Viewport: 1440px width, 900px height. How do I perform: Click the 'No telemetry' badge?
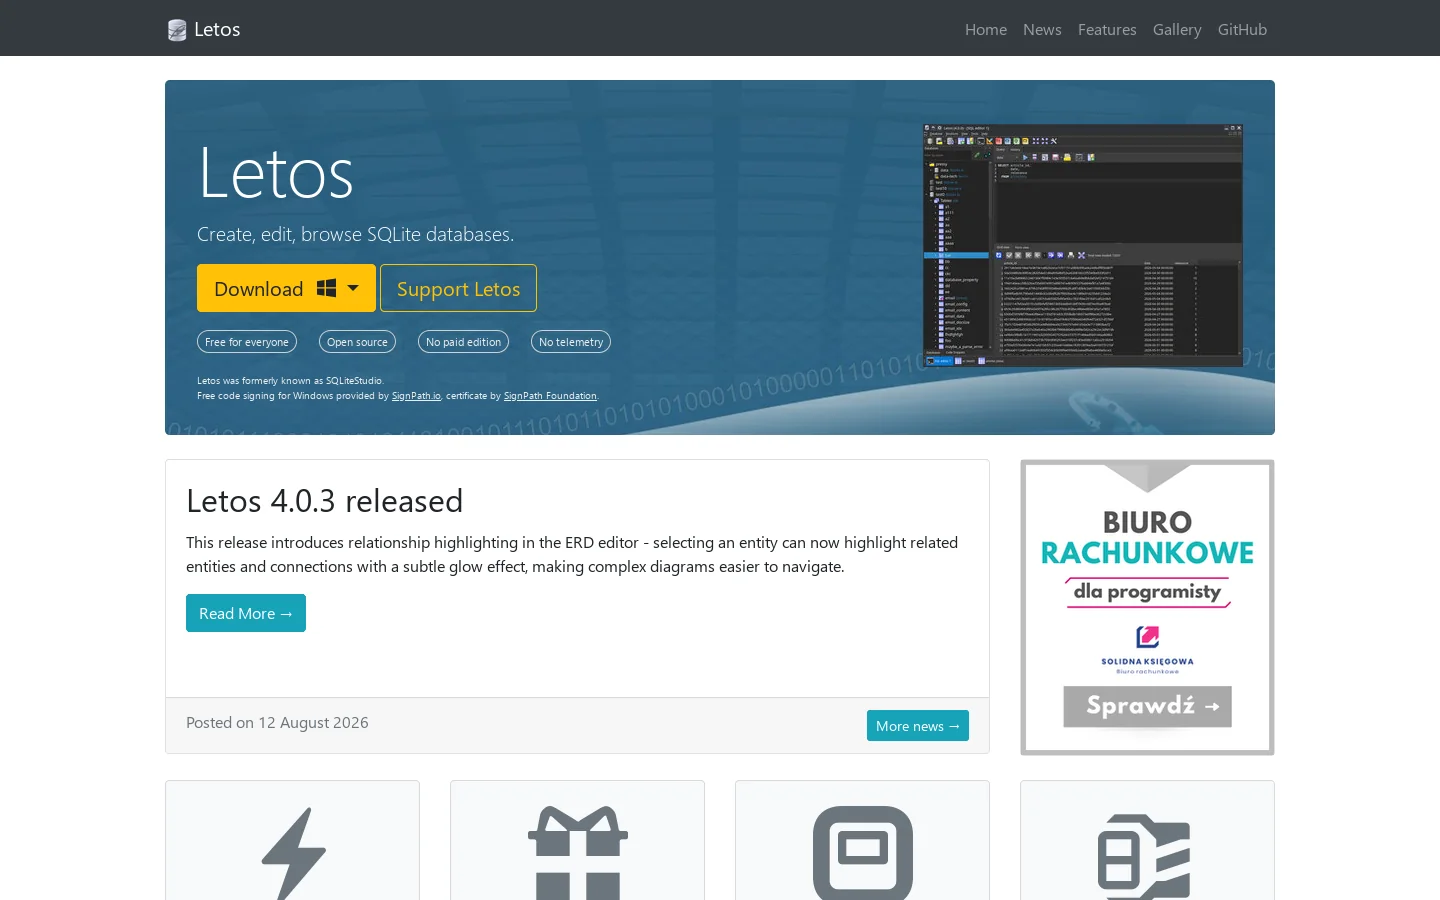click(571, 342)
